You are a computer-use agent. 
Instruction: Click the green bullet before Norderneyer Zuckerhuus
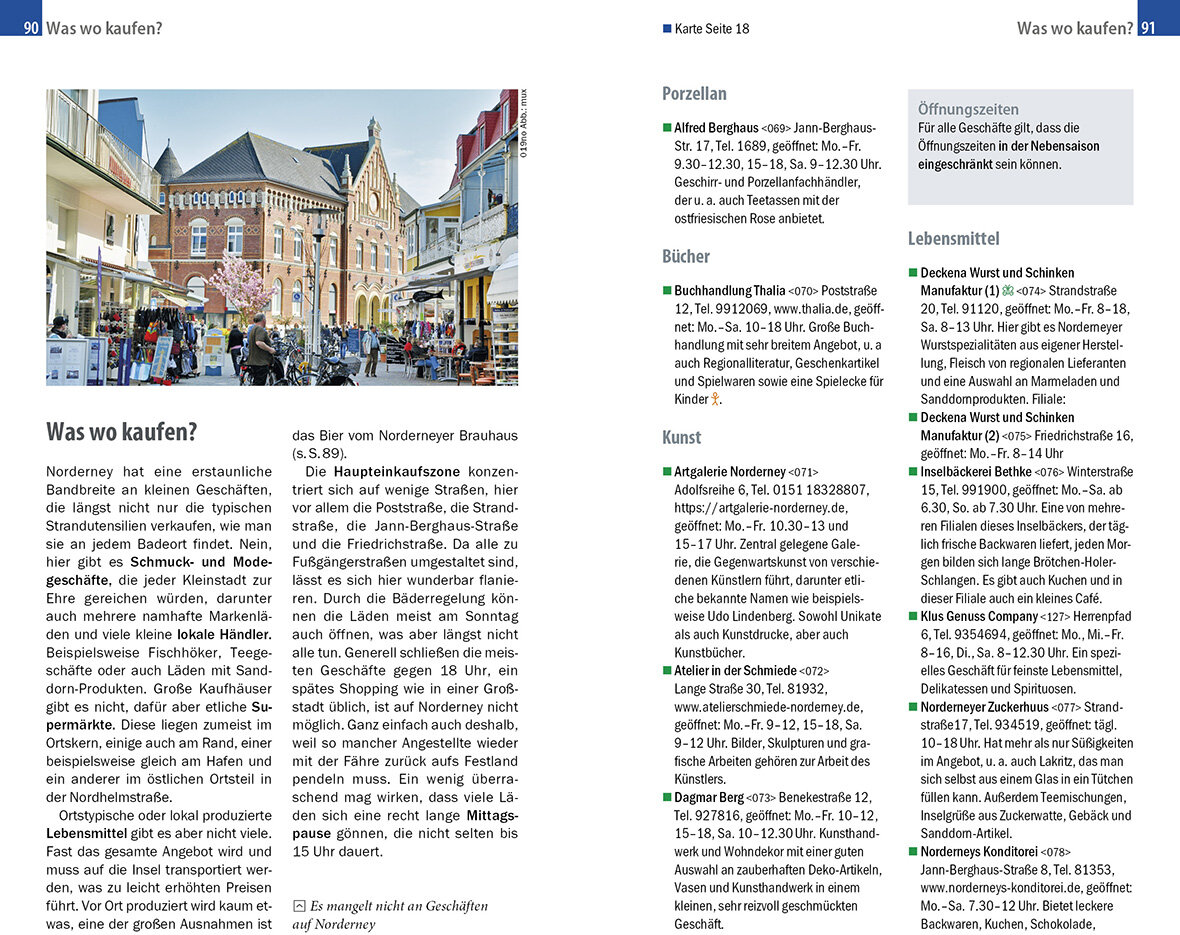point(913,708)
